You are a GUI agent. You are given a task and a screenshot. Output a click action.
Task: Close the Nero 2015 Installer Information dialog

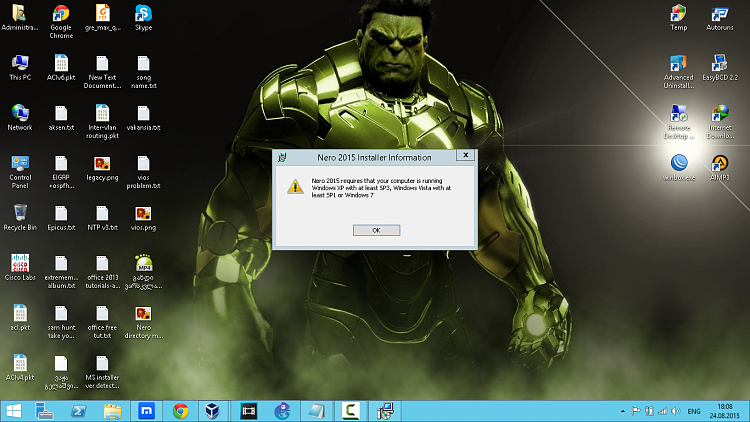coord(465,155)
